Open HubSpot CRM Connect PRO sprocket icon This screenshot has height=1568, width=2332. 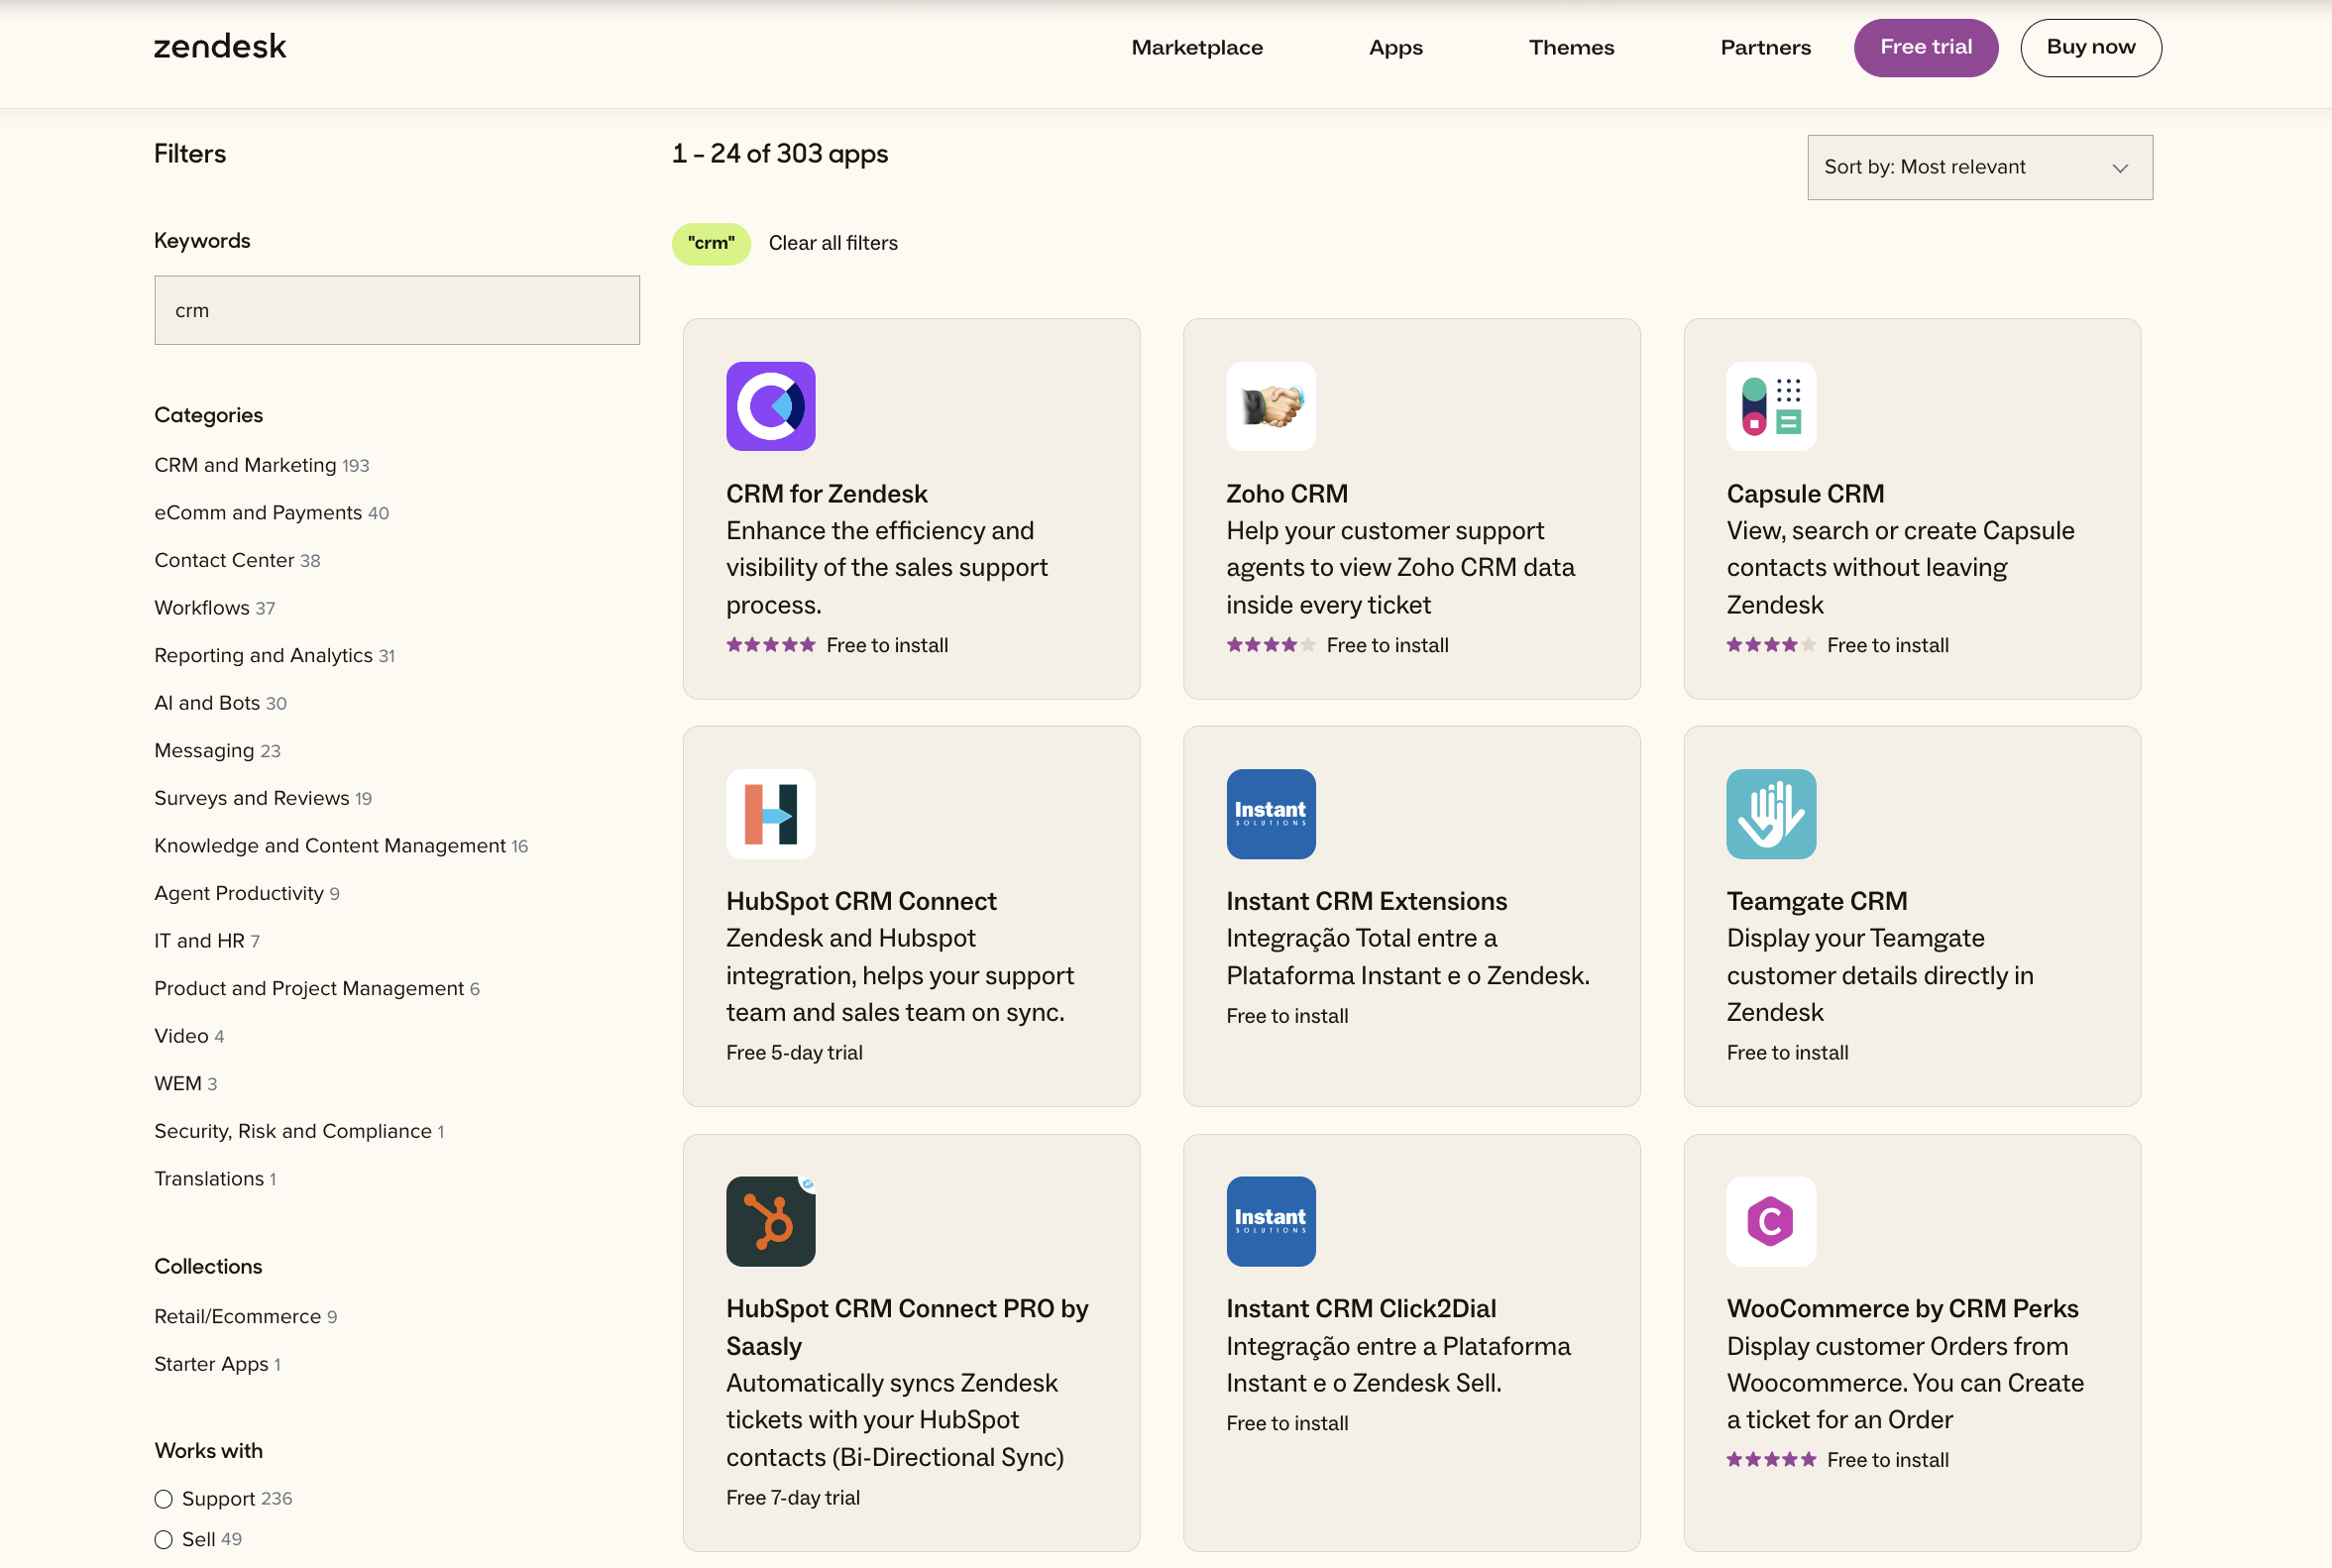point(771,1221)
